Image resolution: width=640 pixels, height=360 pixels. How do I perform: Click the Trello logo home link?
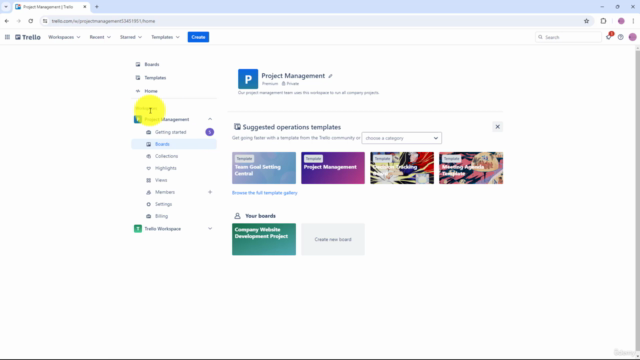(x=28, y=37)
